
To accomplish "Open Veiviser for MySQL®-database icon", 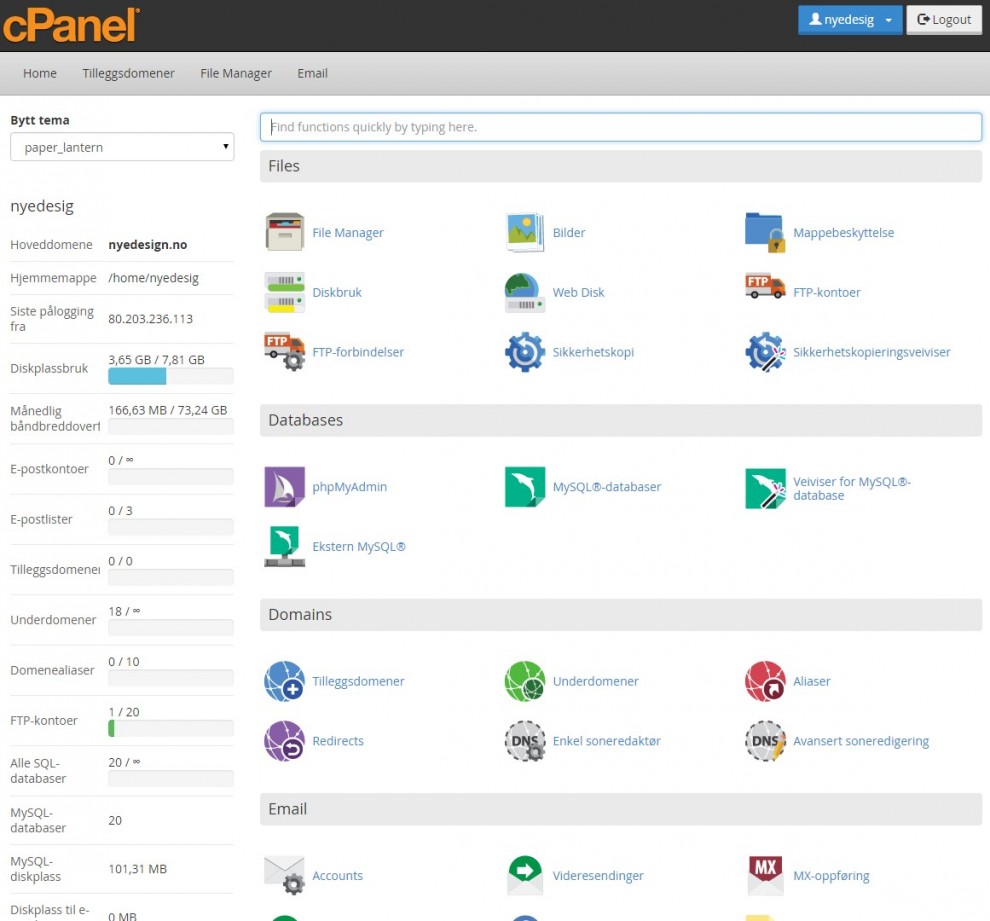I will pyautogui.click(x=765, y=488).
